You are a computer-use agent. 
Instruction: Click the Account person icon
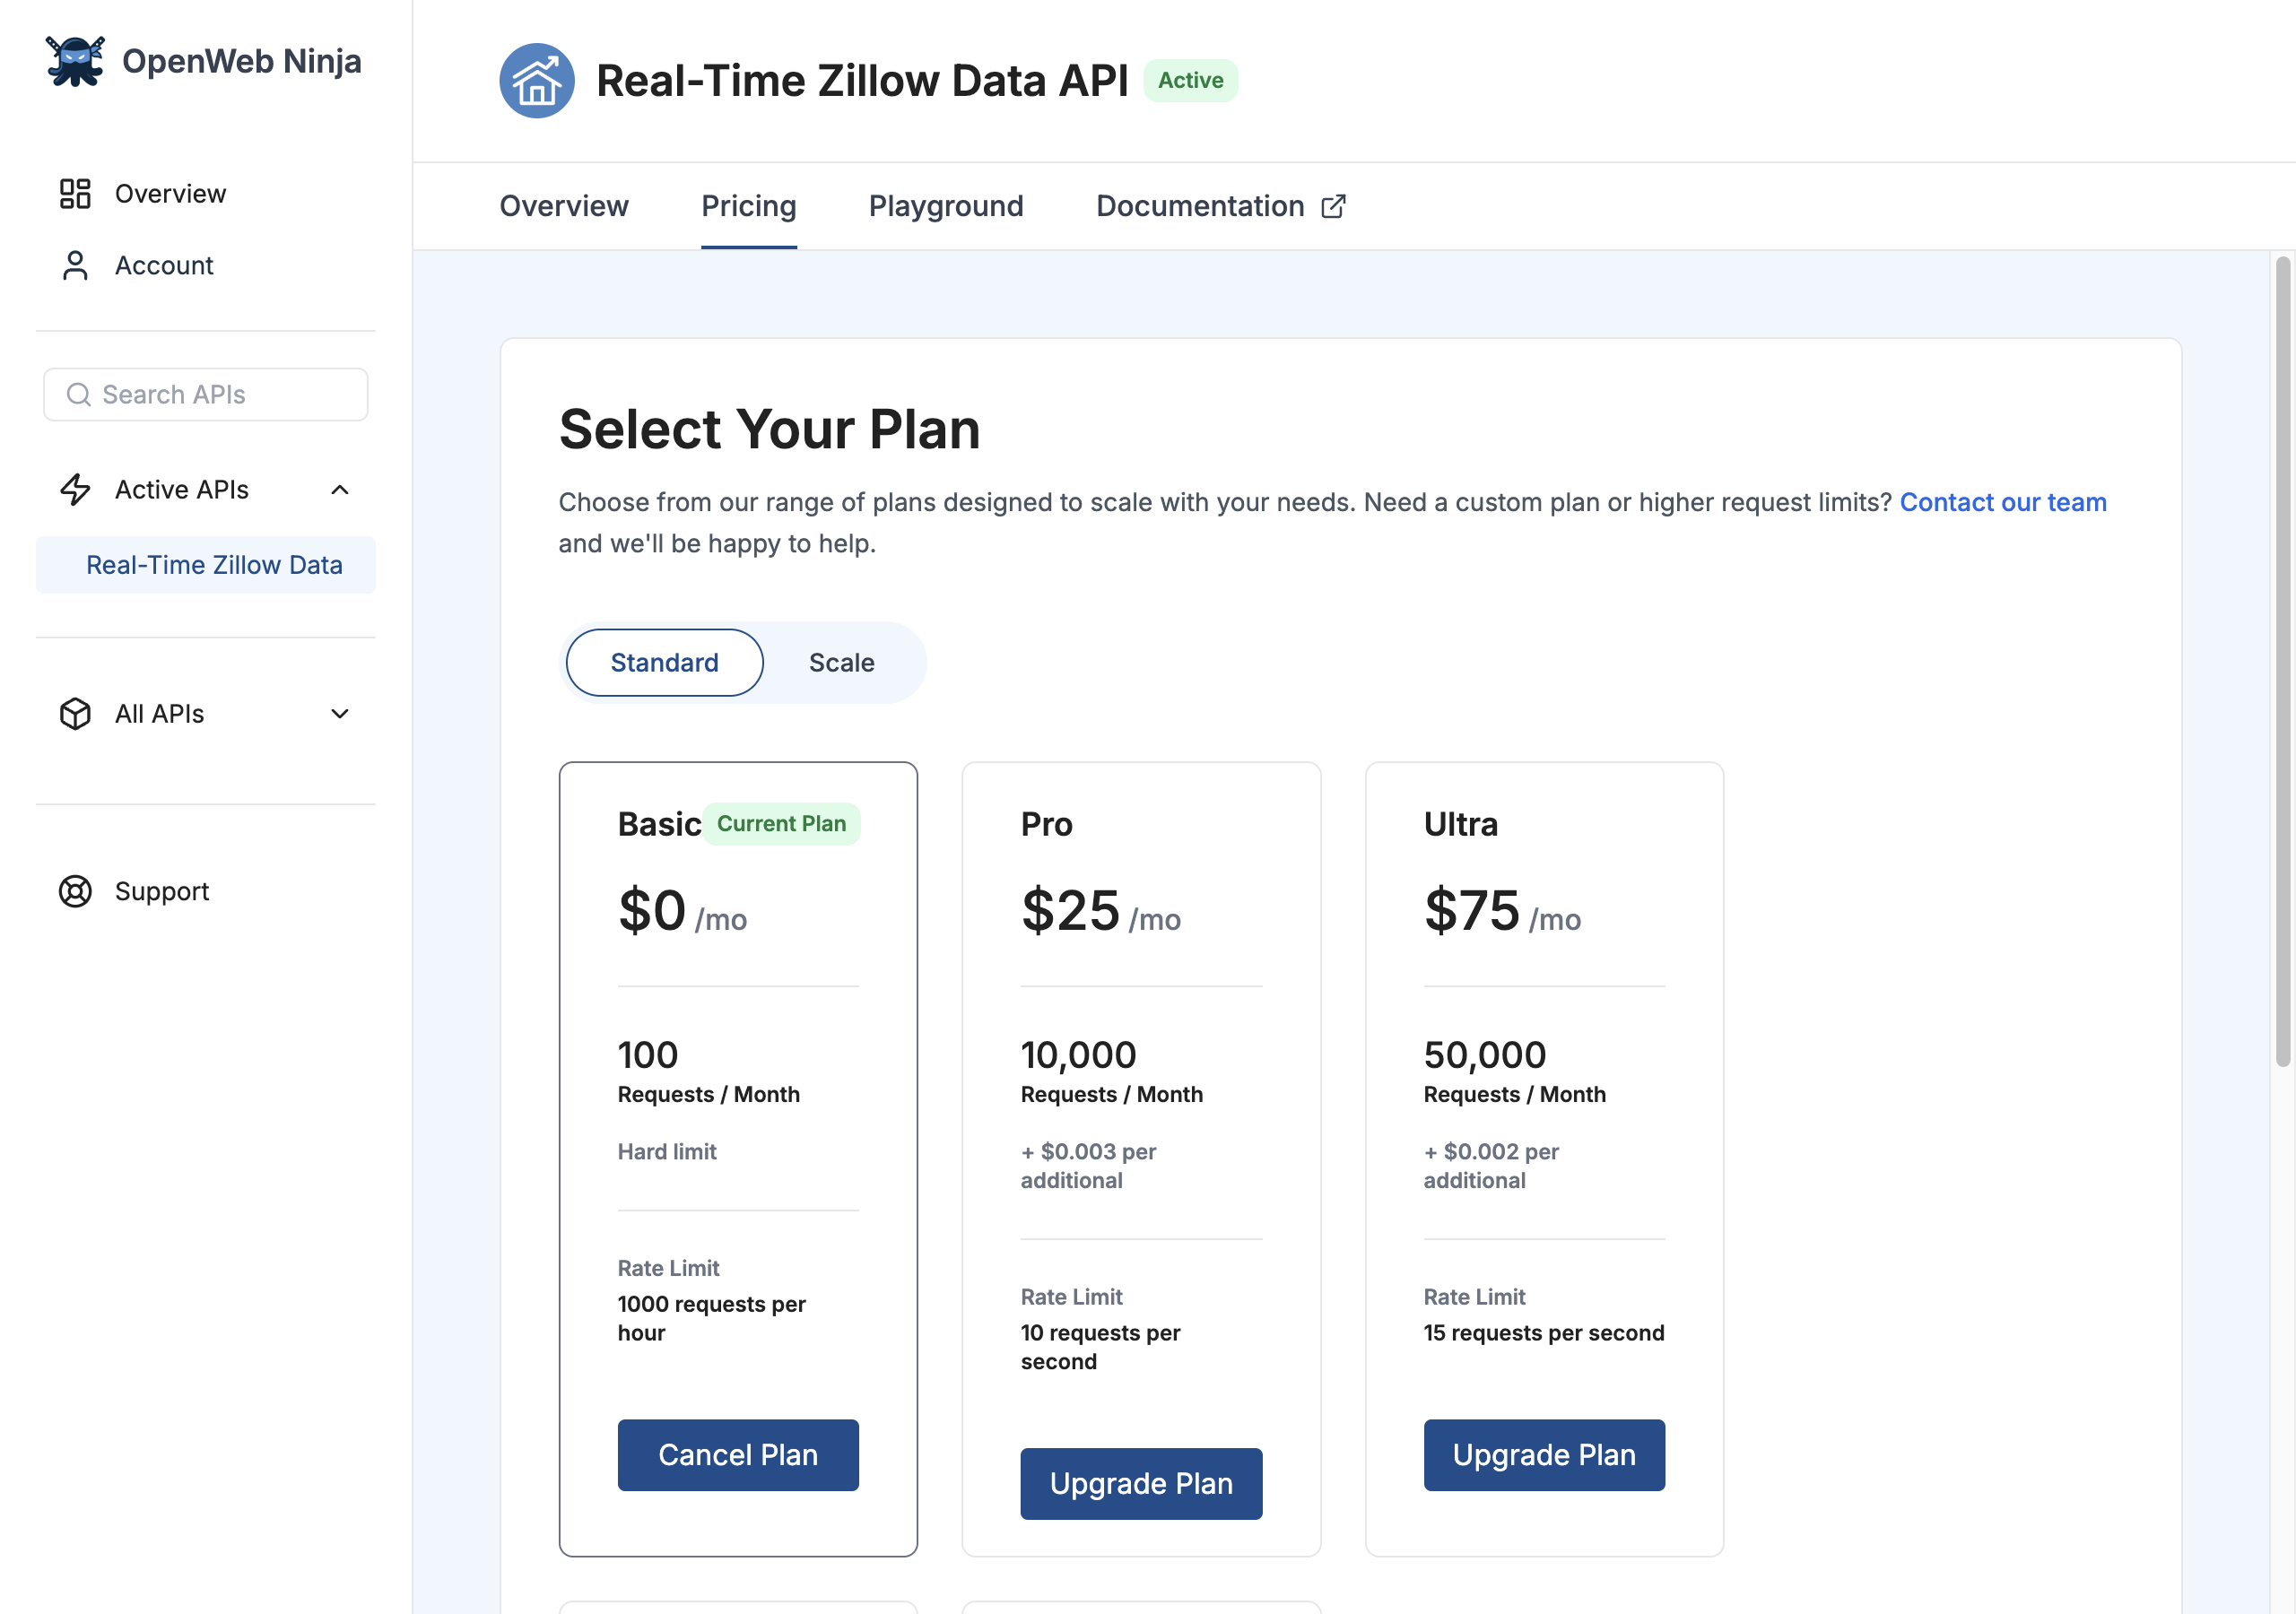75,265
